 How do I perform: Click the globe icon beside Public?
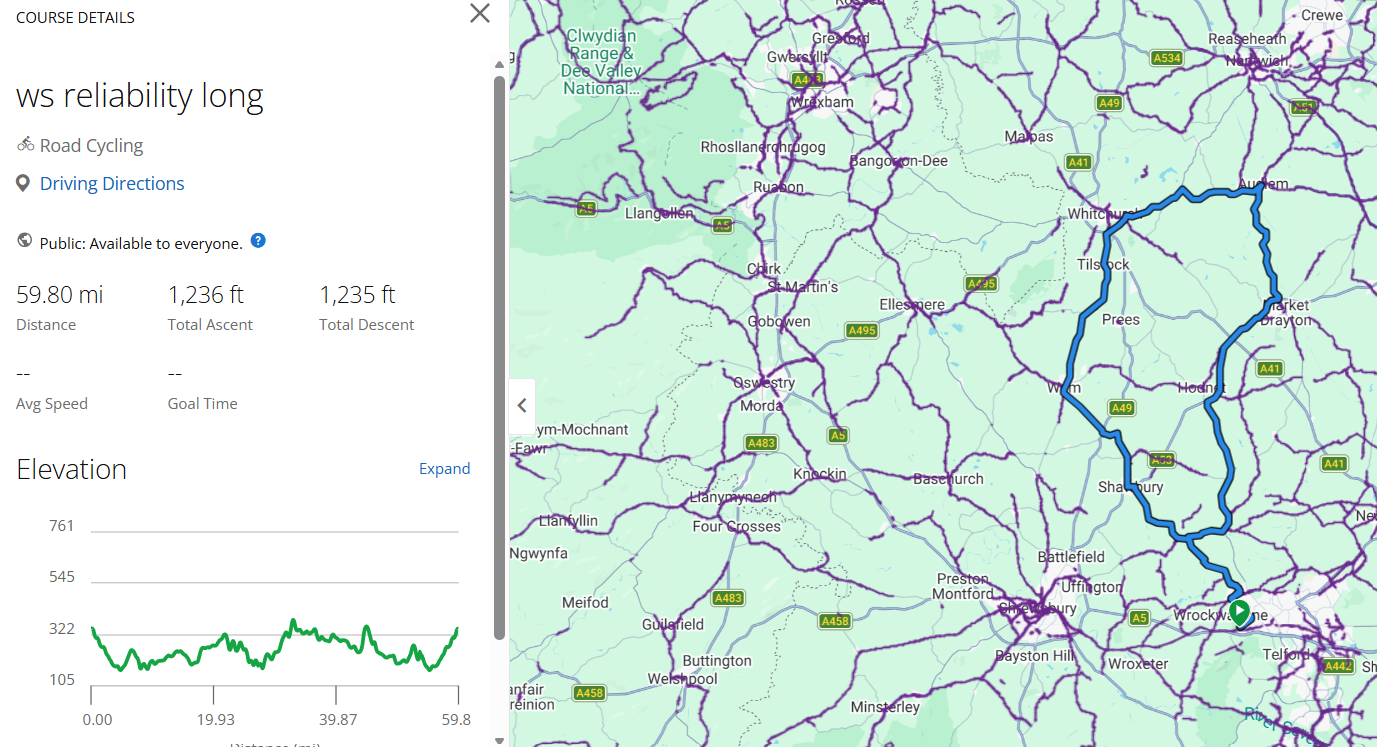point(25,241)
